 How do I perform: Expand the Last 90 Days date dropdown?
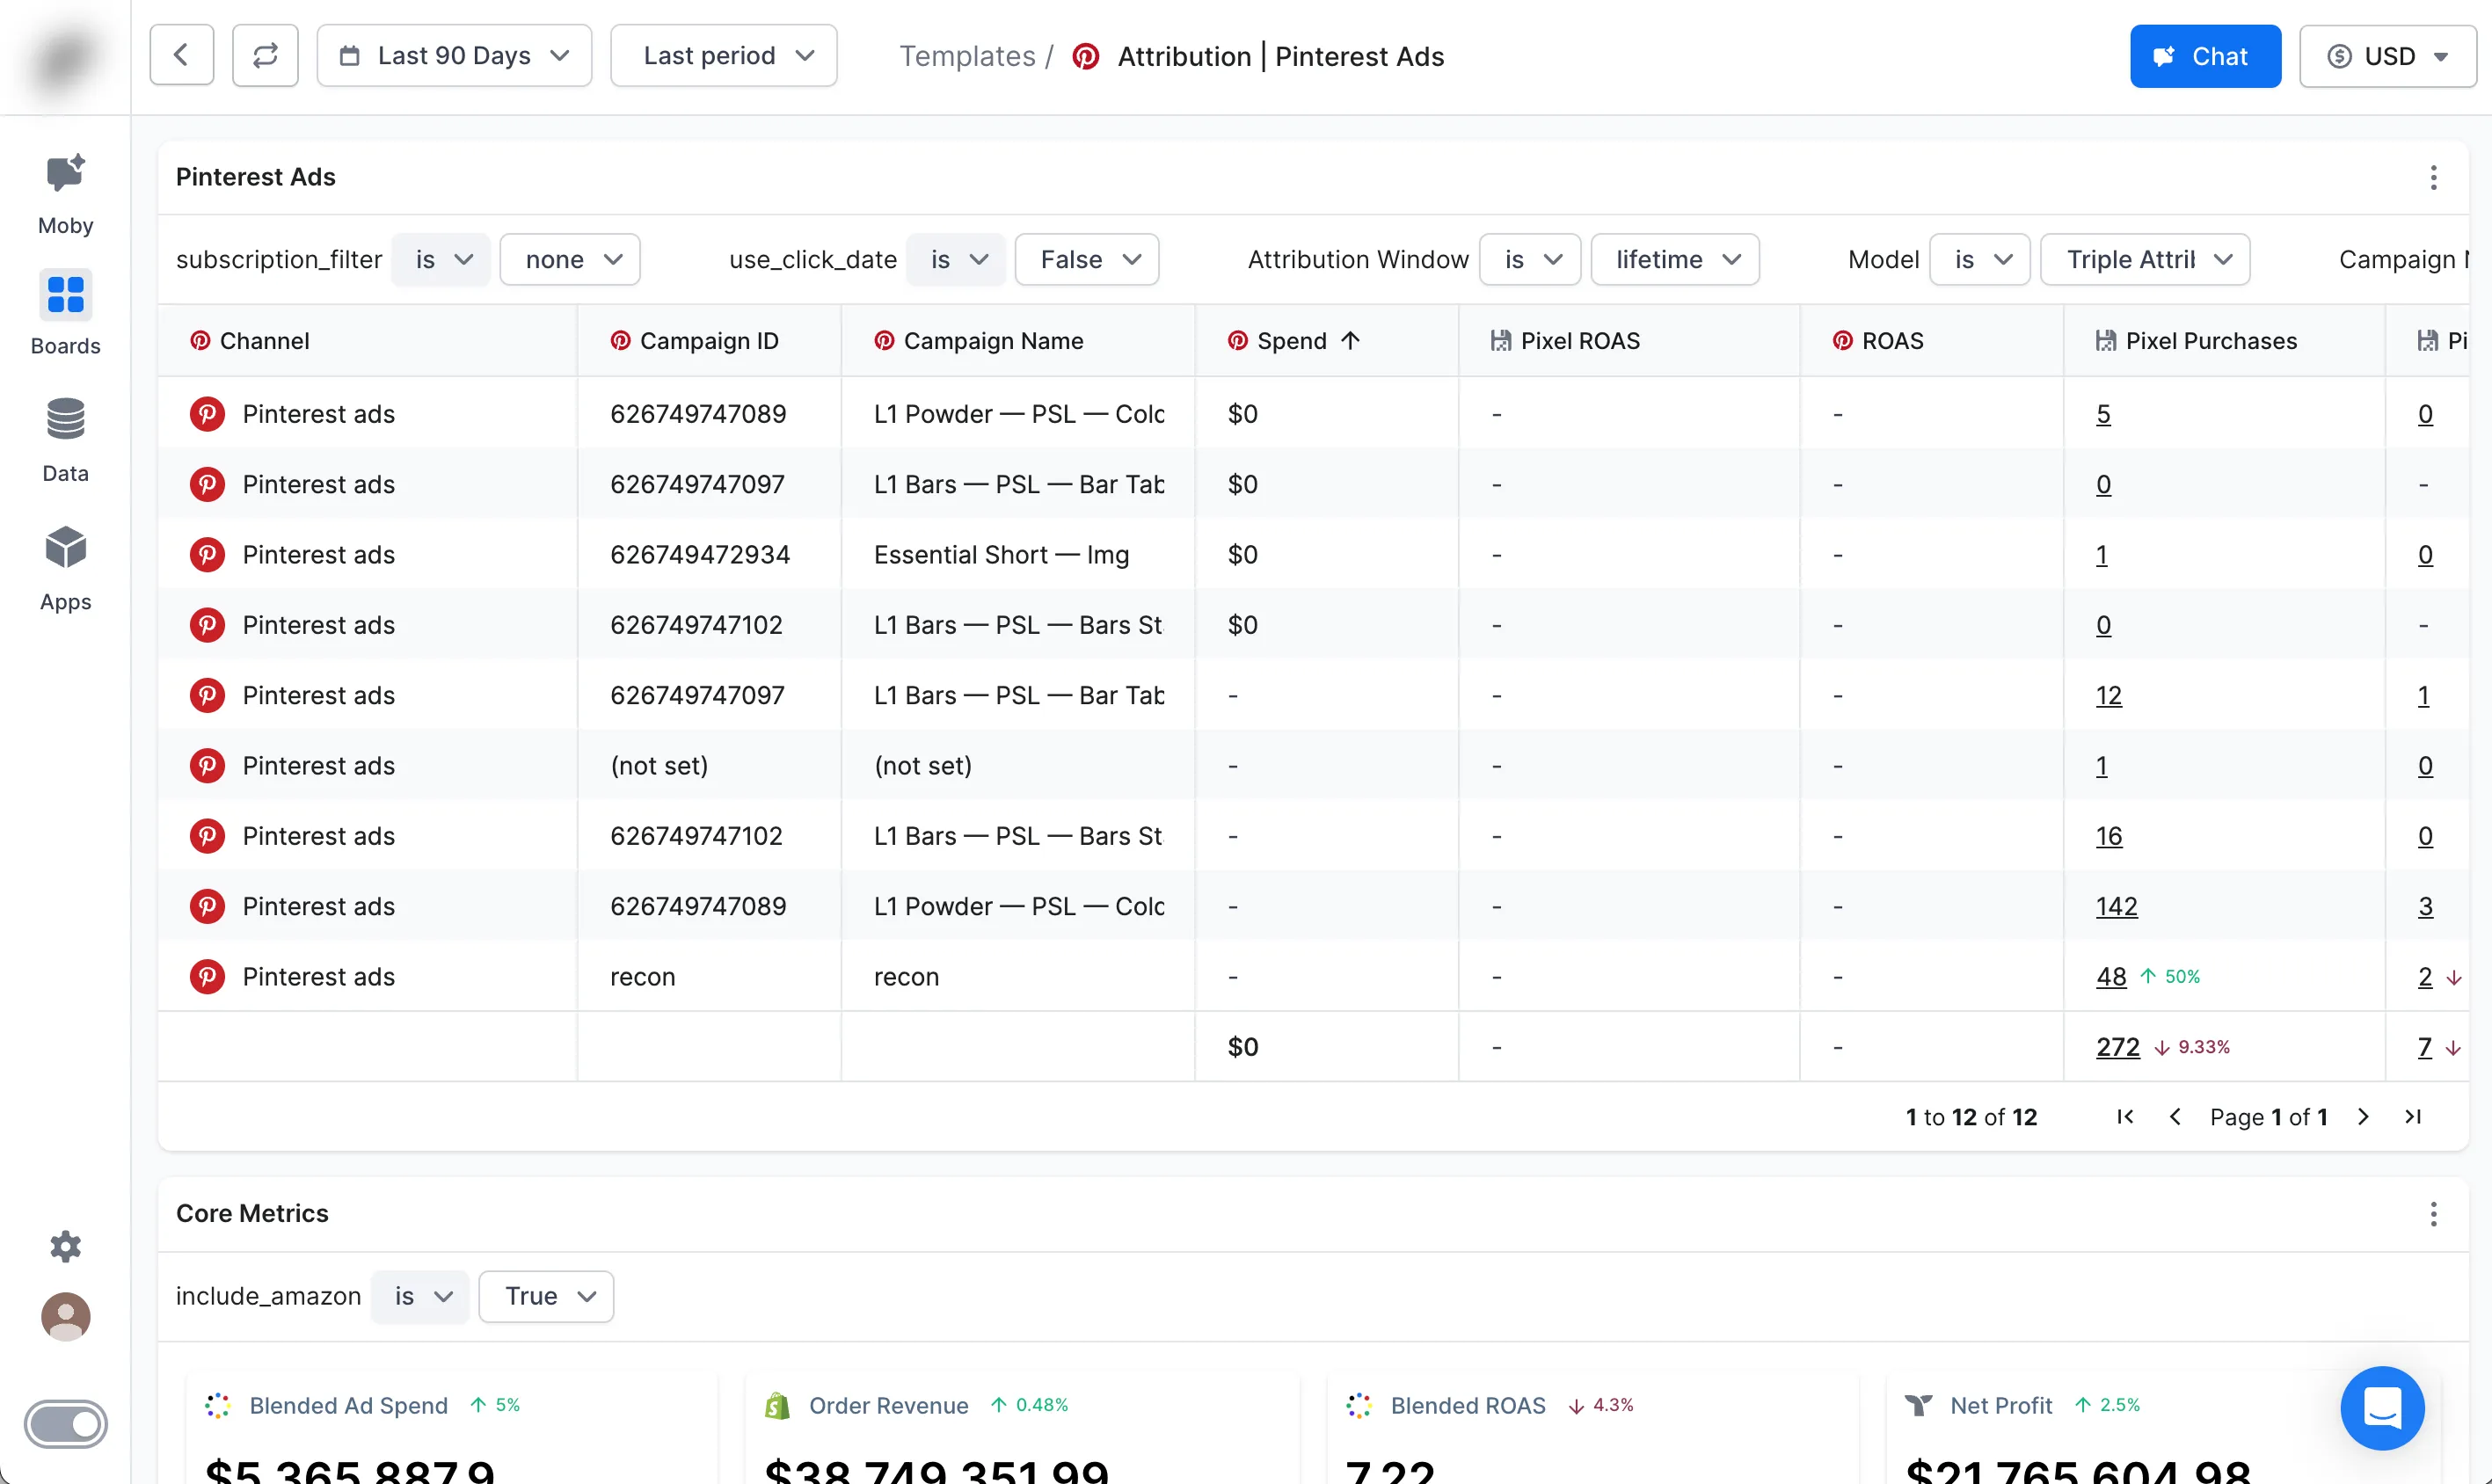[454, 56]
